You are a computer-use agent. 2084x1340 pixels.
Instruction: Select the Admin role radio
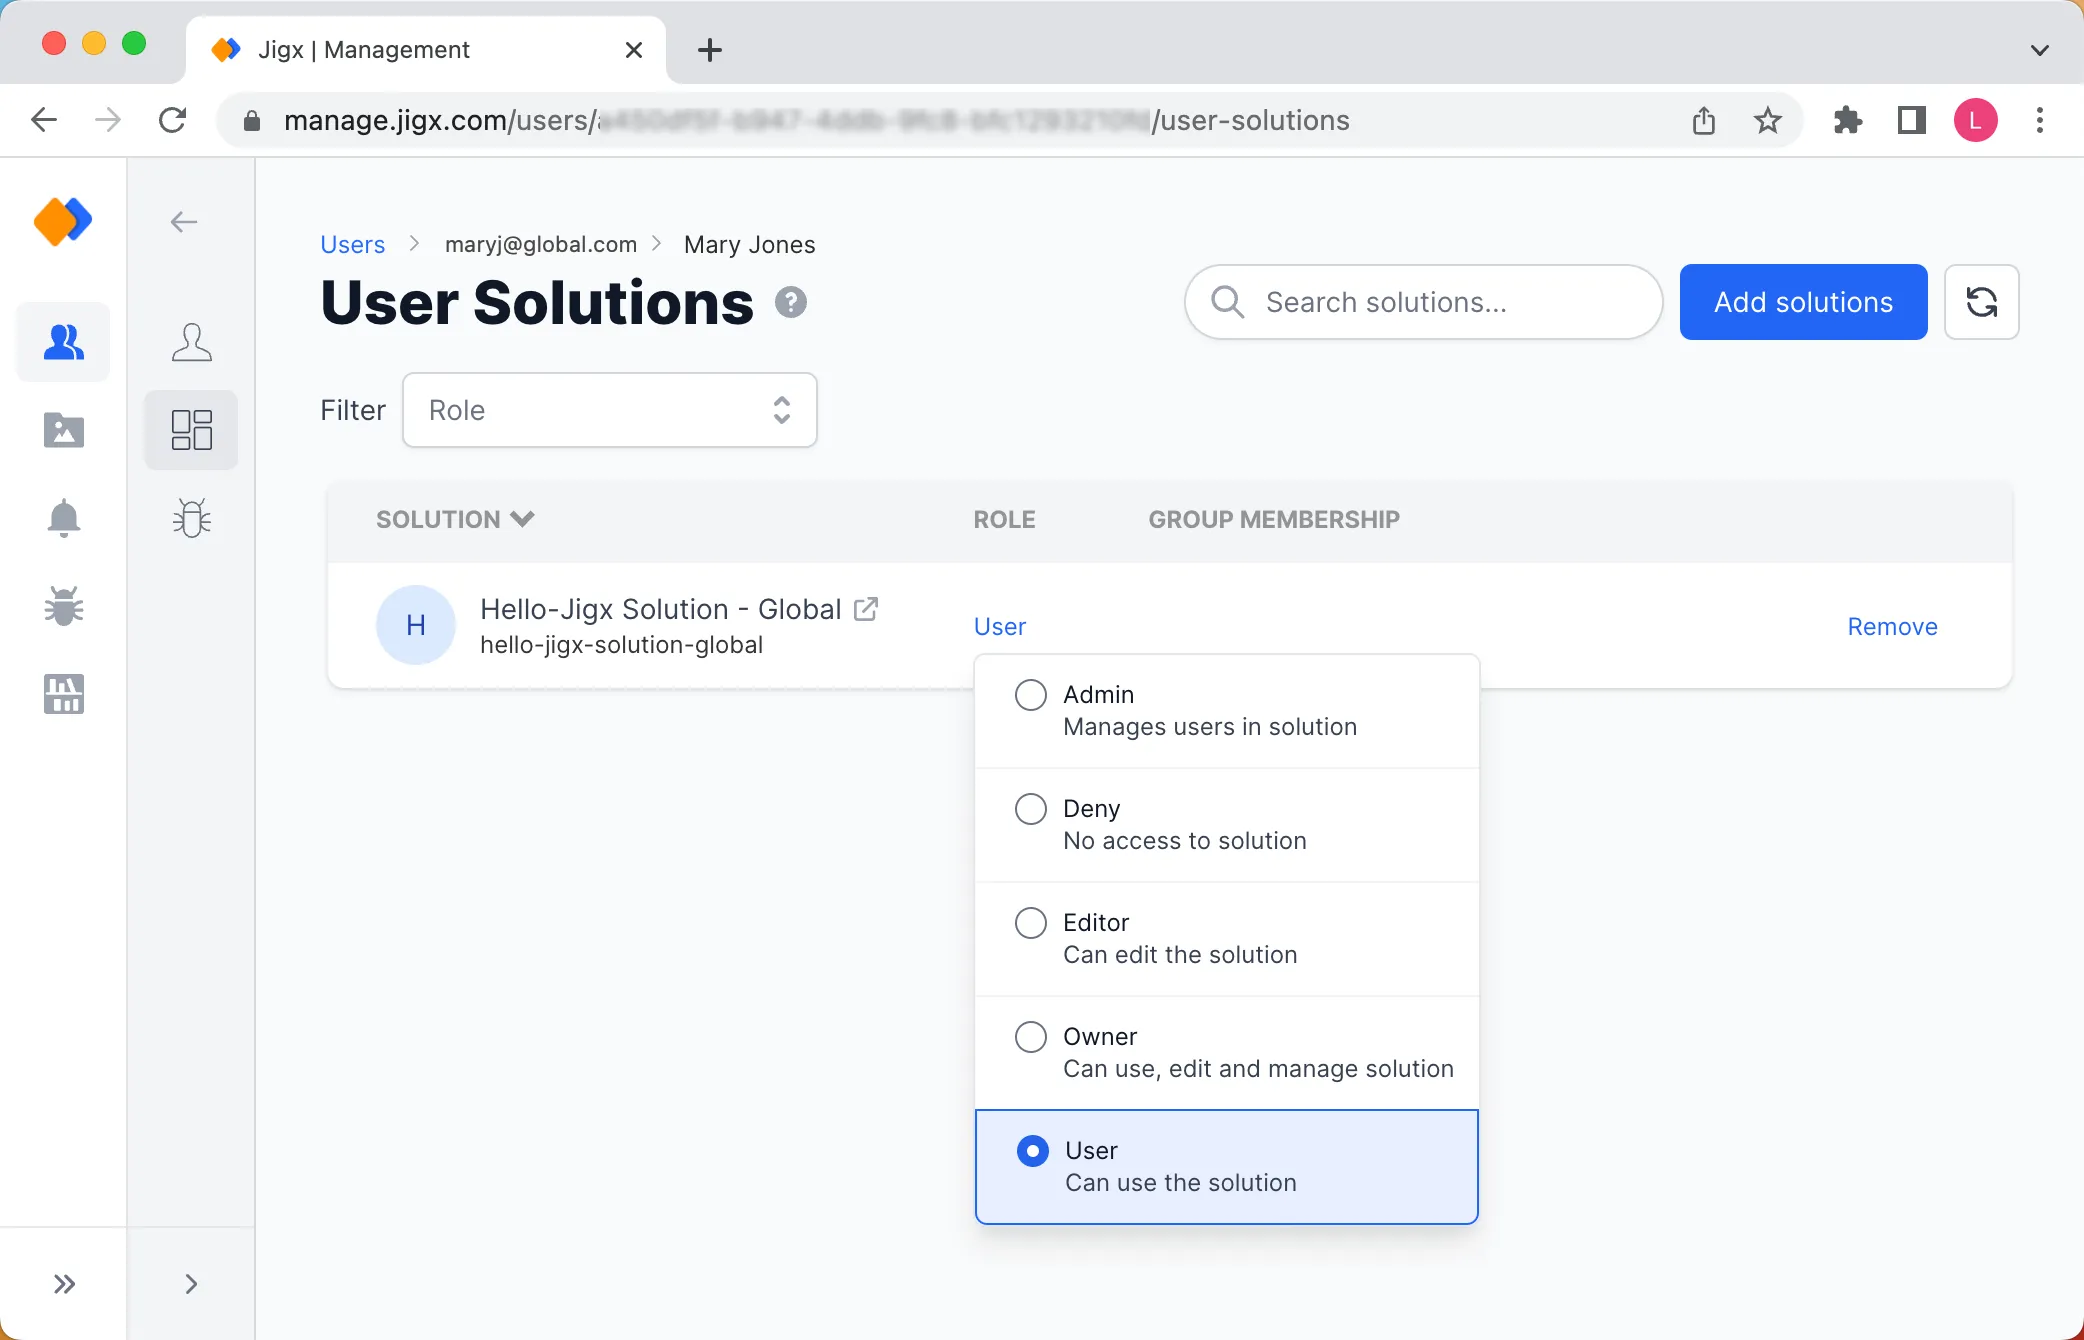click(1031, 694)
